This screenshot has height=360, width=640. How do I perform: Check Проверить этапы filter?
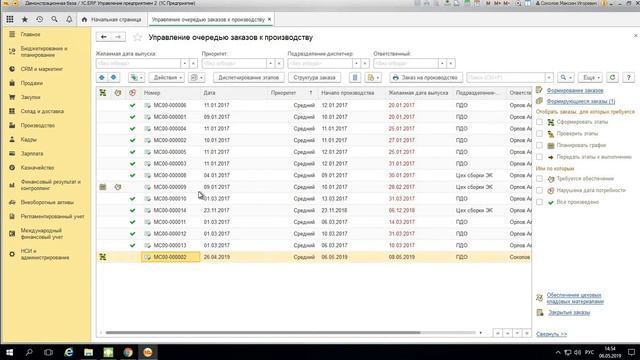tap(540, 133)
